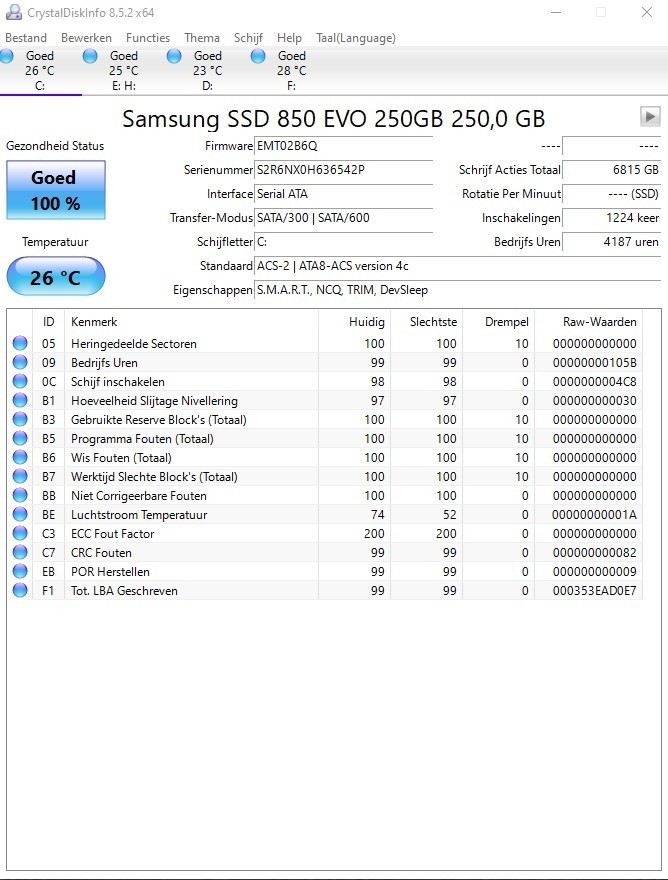Click status orb of ECC Fout Factor row
Screen dimensions: 668x880
point(20,533)
